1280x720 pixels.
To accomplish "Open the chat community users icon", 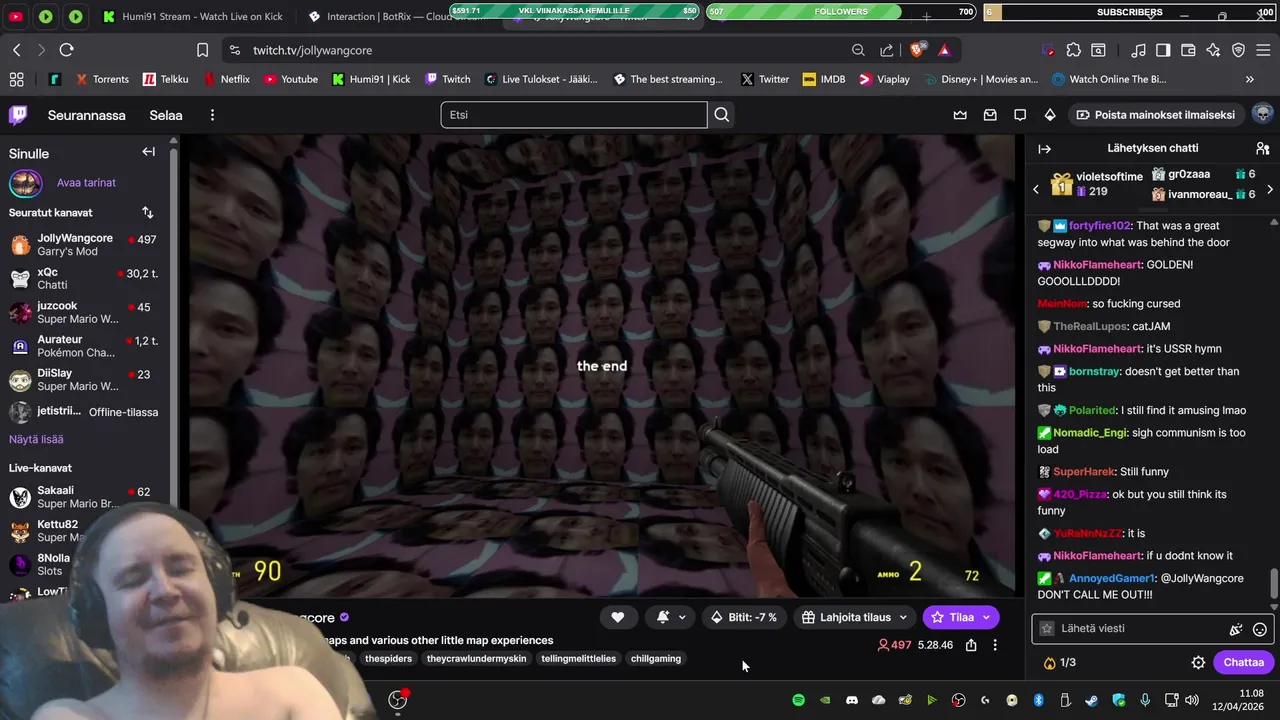I will (1262, 148).
